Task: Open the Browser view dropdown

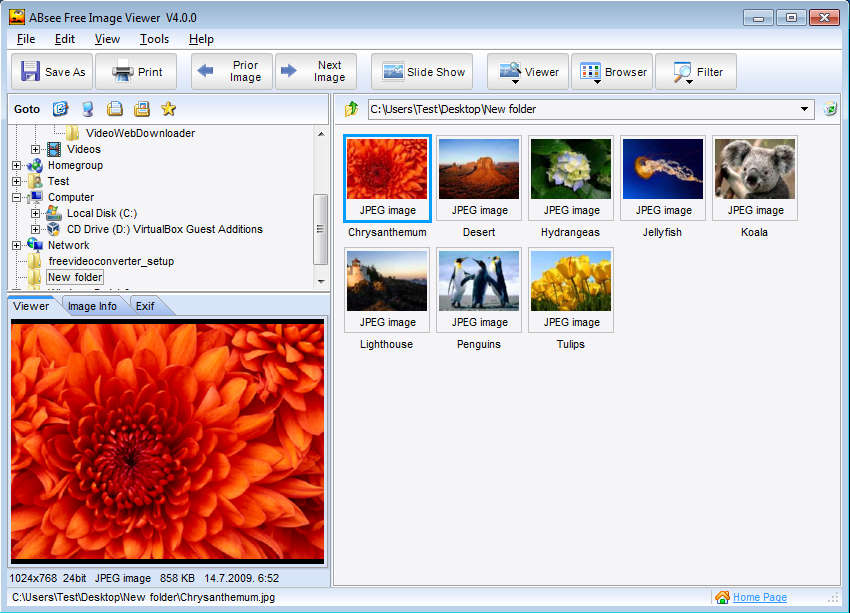Action: point(611,72)
